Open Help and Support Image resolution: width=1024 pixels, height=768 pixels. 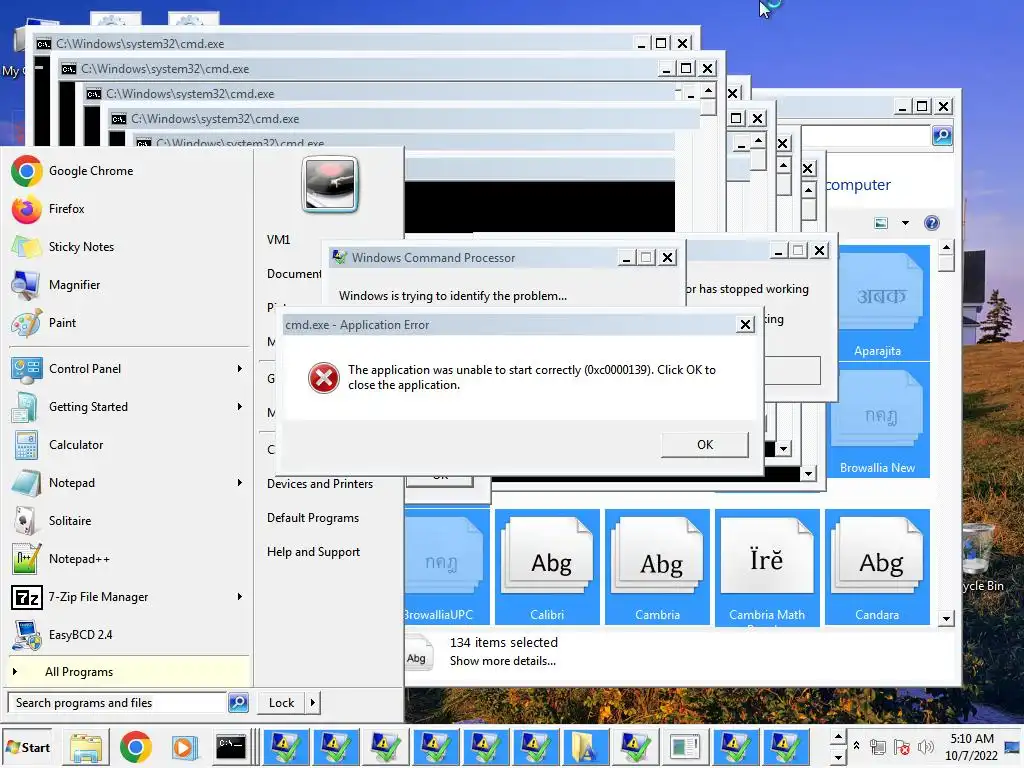point(313,552)
